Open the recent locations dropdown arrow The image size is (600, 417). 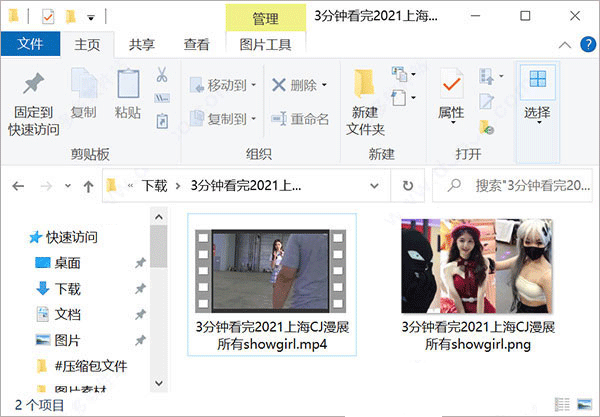click(68, 186)
